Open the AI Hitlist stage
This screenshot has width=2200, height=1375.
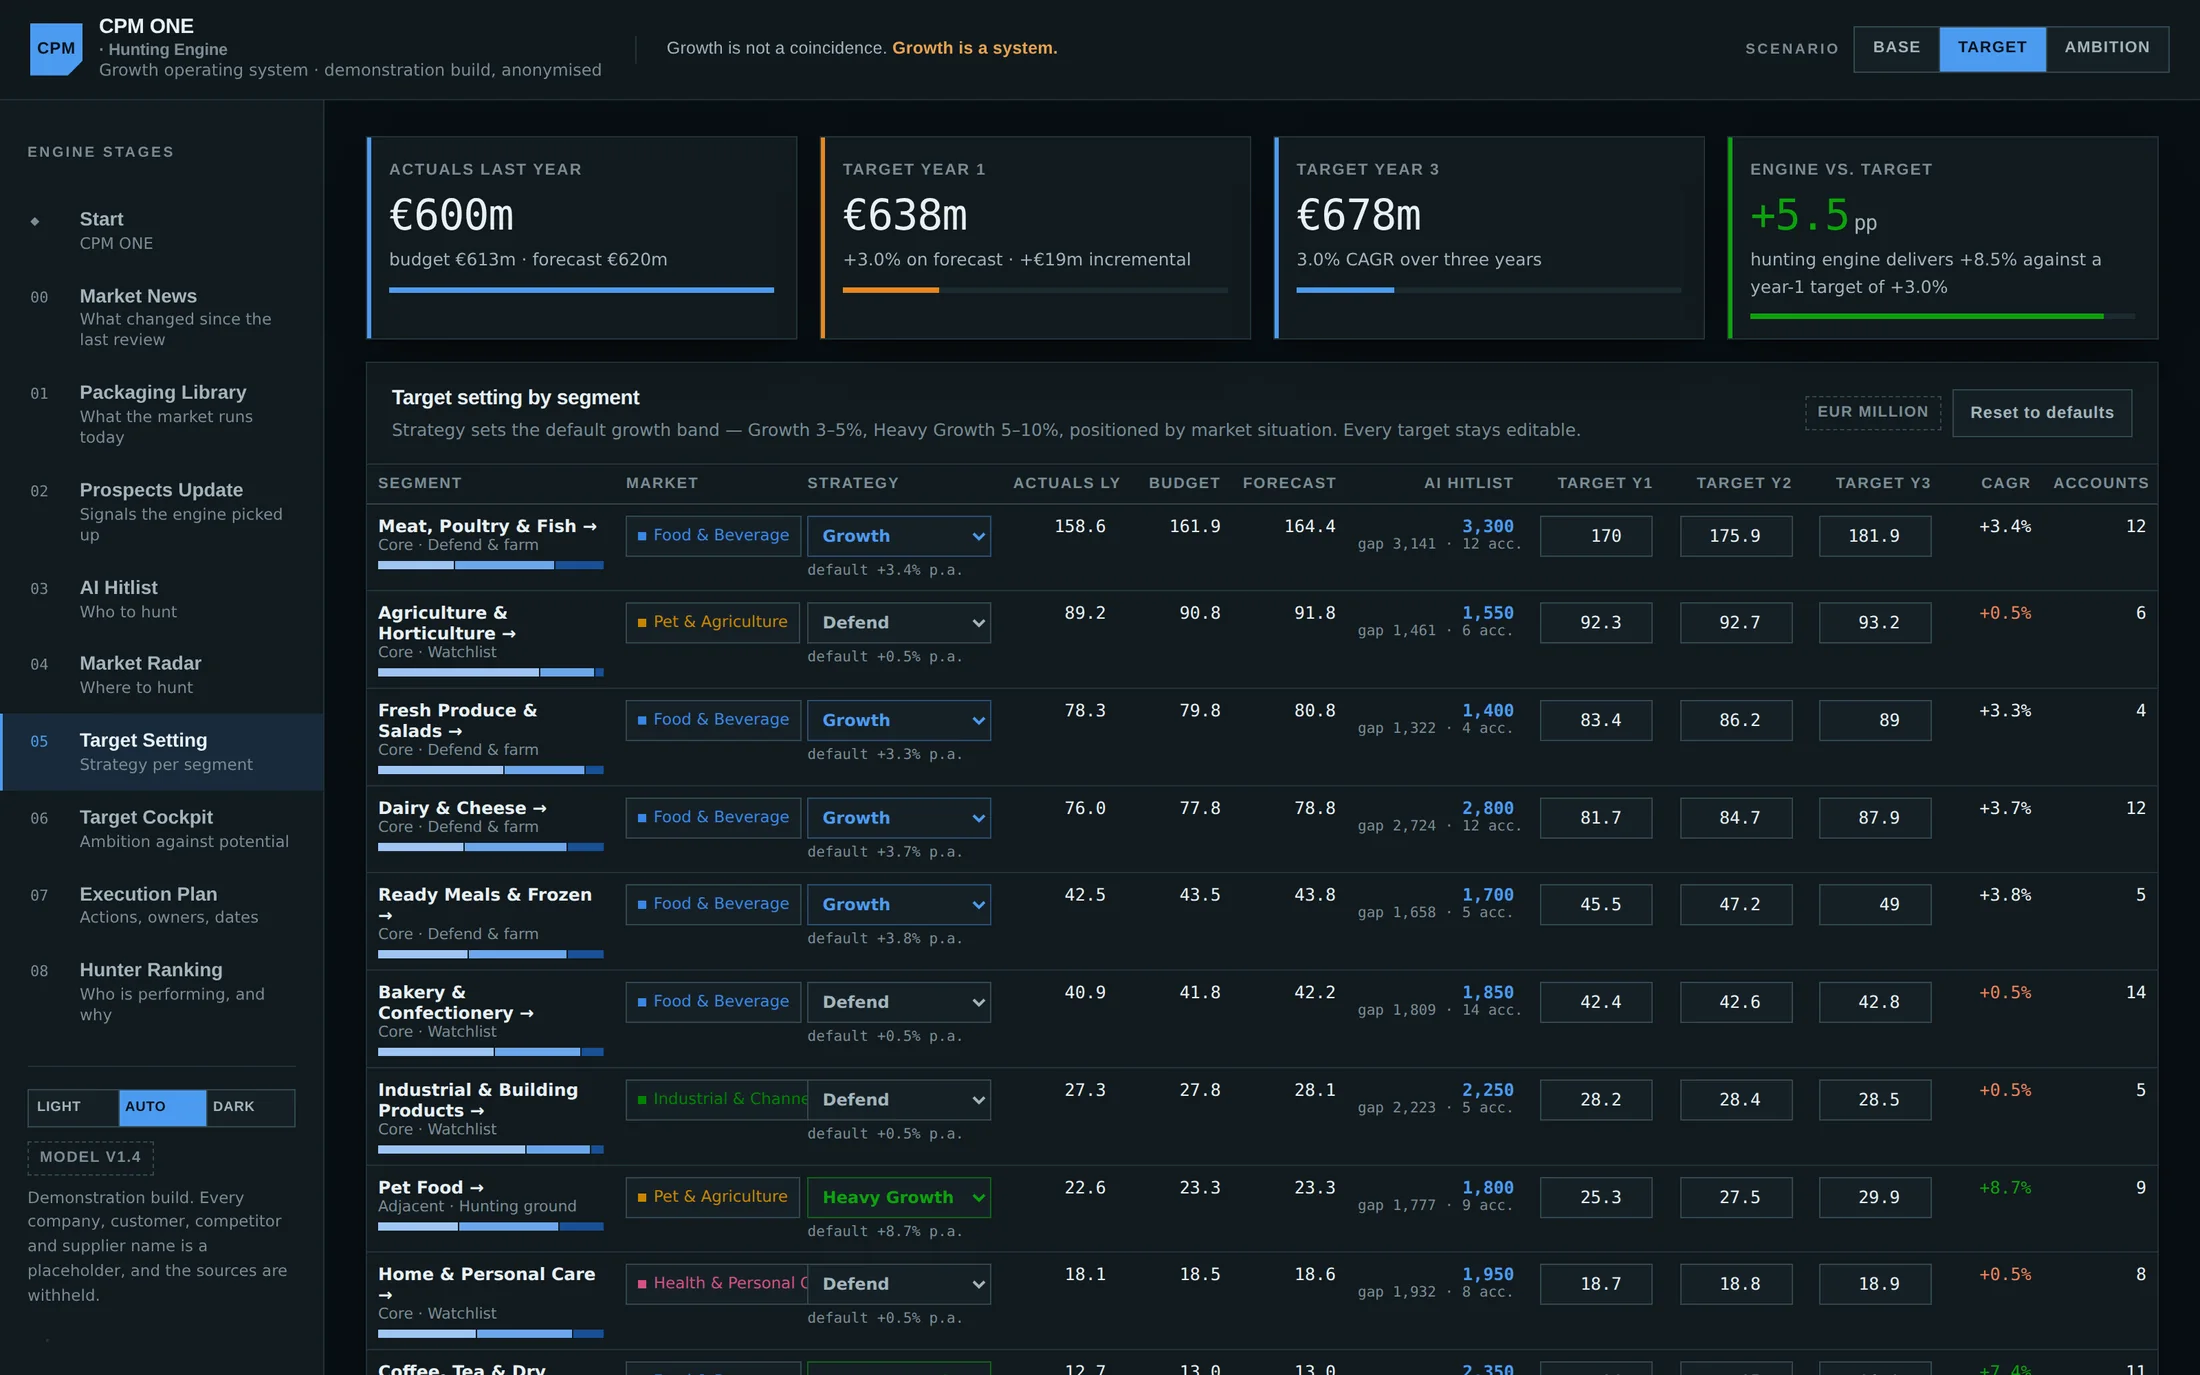point(162,599)
